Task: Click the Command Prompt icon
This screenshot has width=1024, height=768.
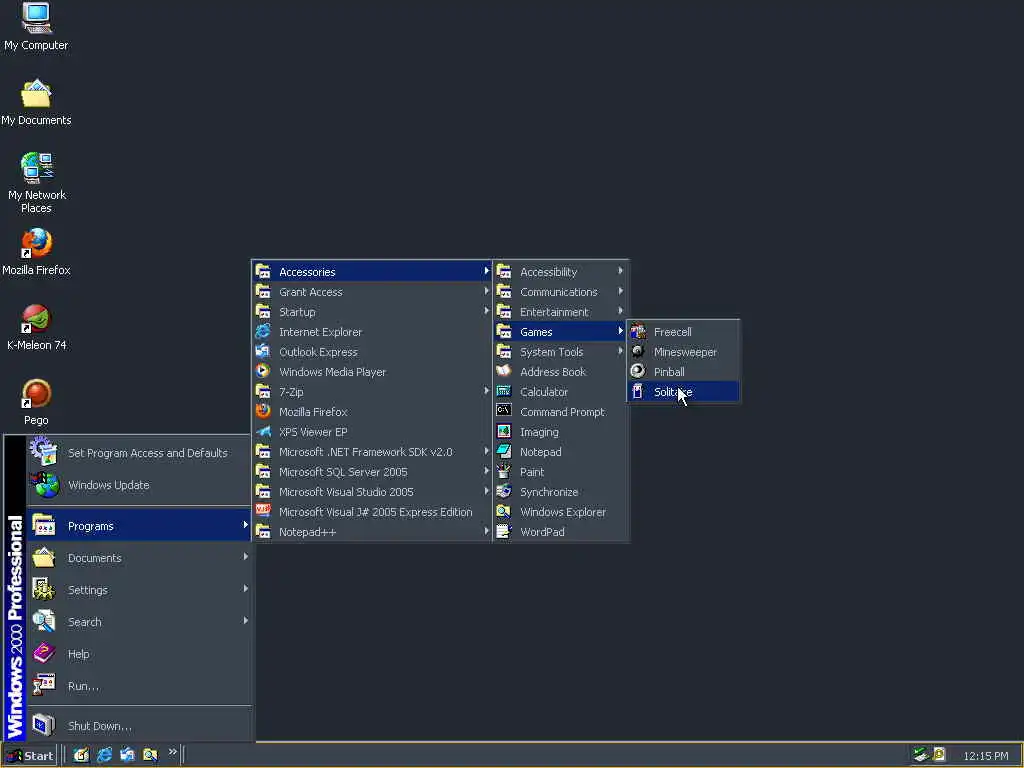Action: [504, 411]
